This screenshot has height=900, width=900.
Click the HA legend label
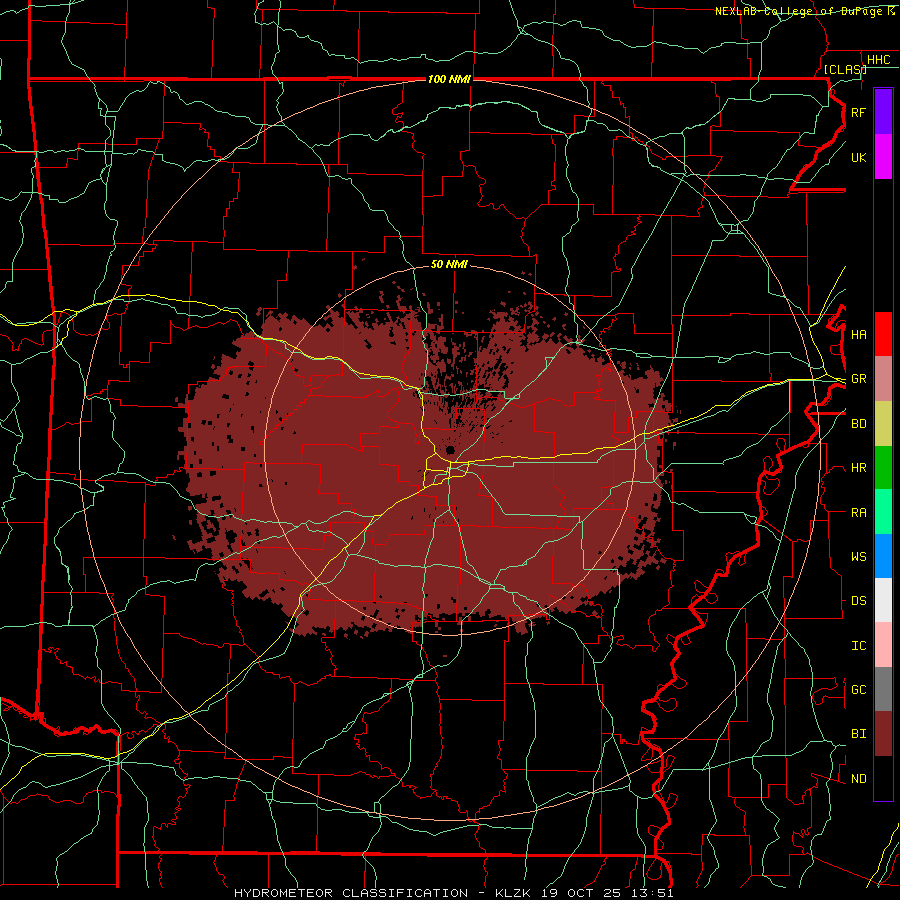[x=858, y=335]
